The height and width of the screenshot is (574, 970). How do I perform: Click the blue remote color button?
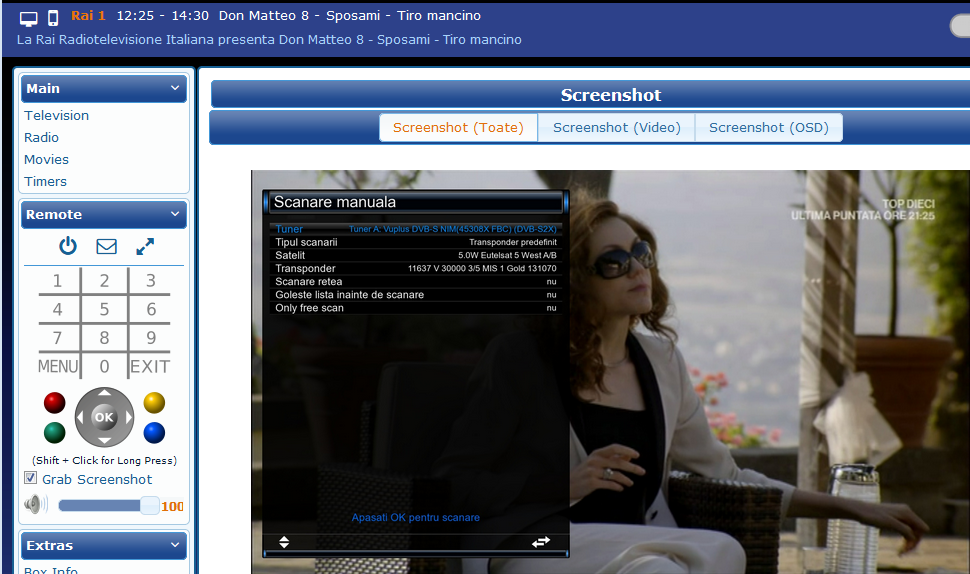click(154, 432)
